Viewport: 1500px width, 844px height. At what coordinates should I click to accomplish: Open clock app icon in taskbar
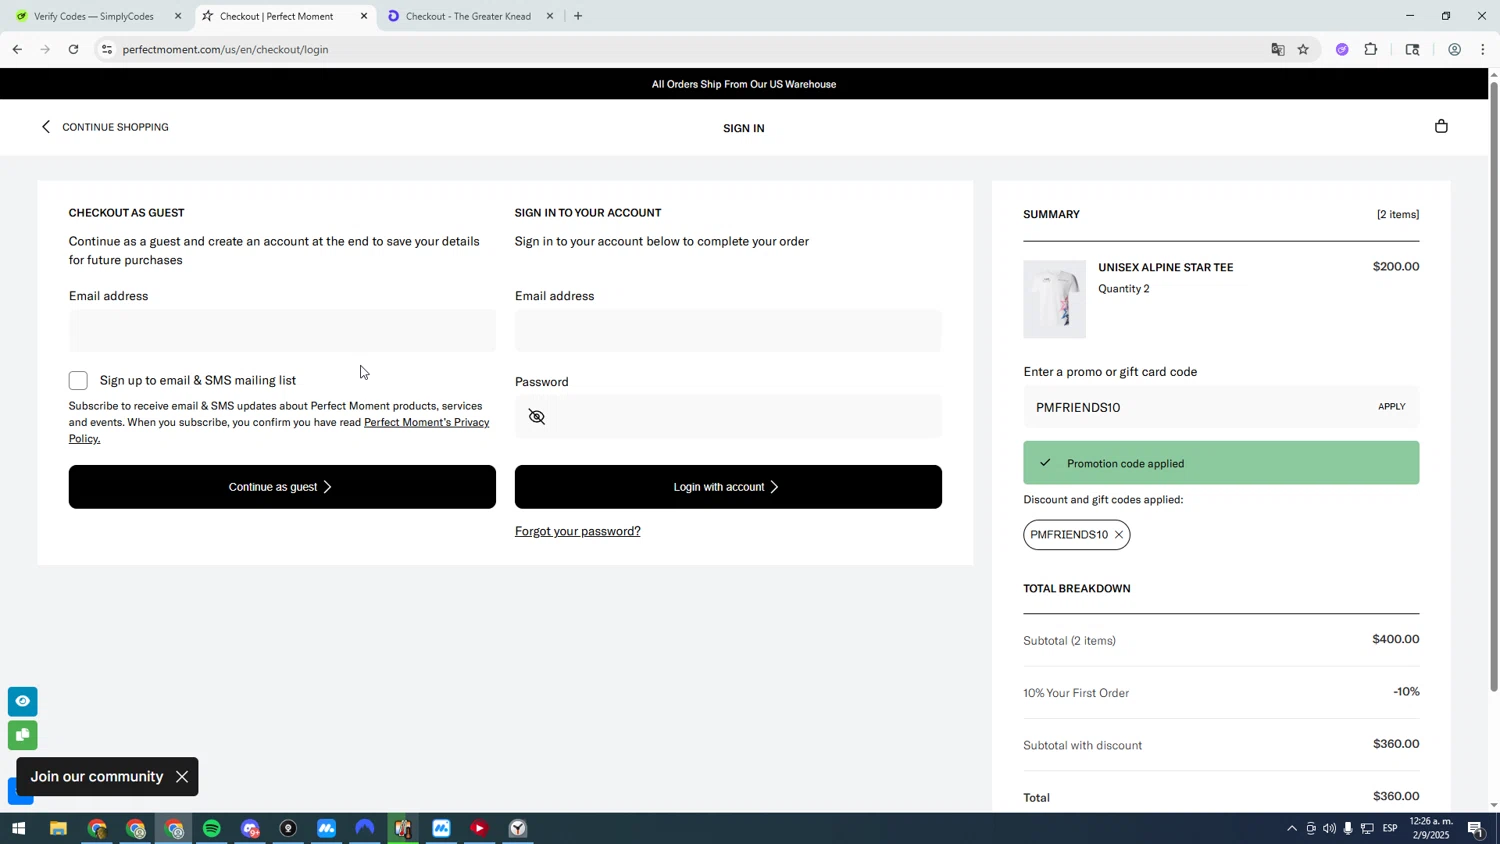518,828
